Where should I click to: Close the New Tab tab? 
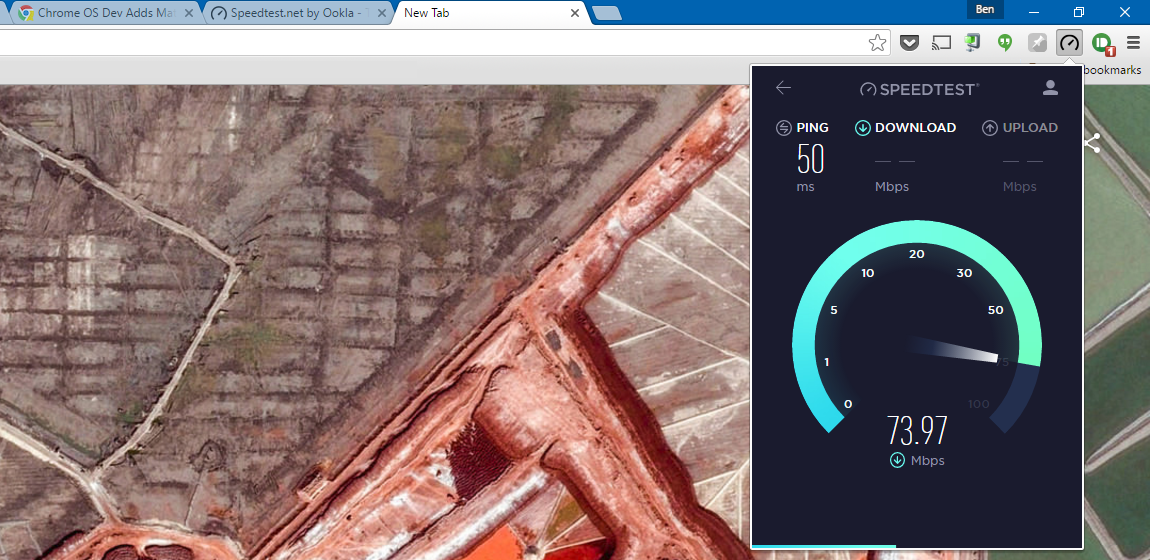[x=574, y=14]
